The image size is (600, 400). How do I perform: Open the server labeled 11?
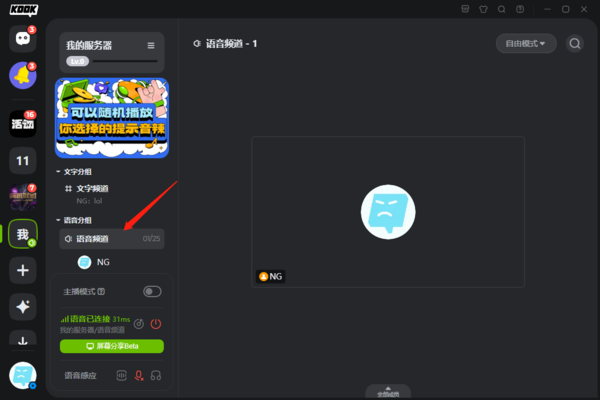tap(23, 160)
